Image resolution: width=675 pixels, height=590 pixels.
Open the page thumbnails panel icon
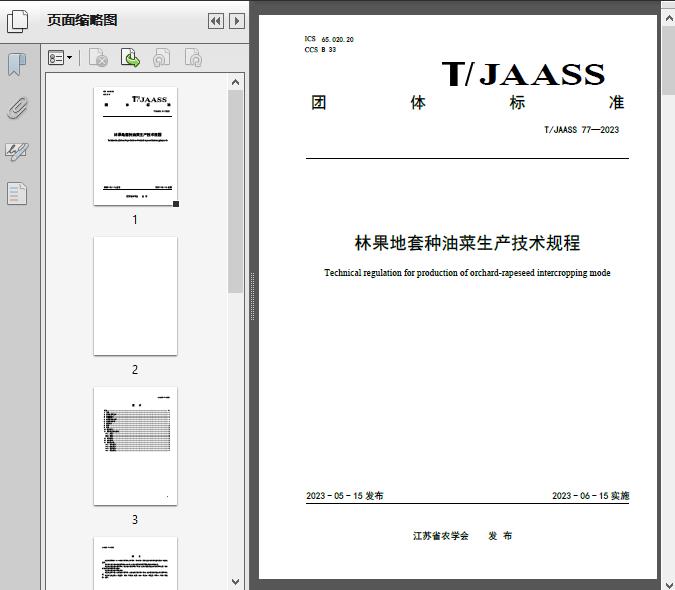[x=17, y=20]
